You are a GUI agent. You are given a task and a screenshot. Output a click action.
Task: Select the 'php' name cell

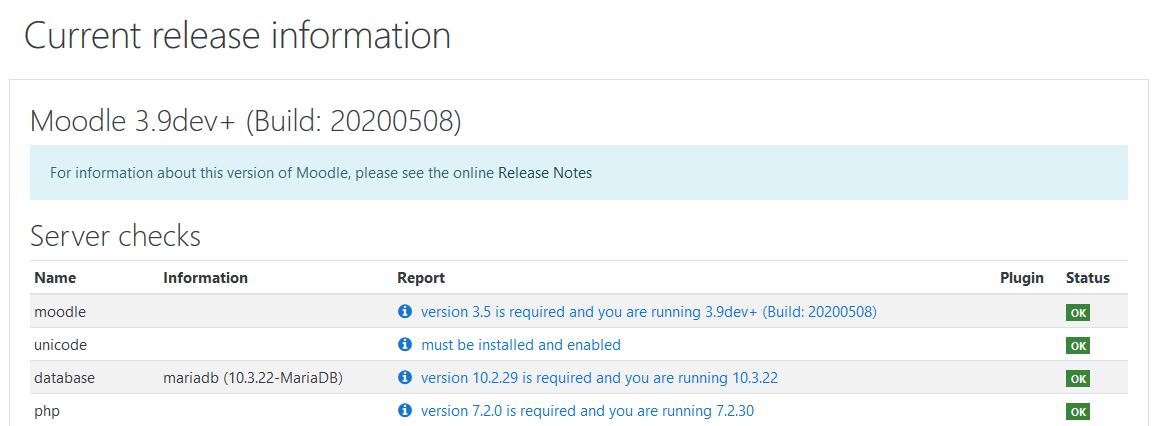coord(46,411)
